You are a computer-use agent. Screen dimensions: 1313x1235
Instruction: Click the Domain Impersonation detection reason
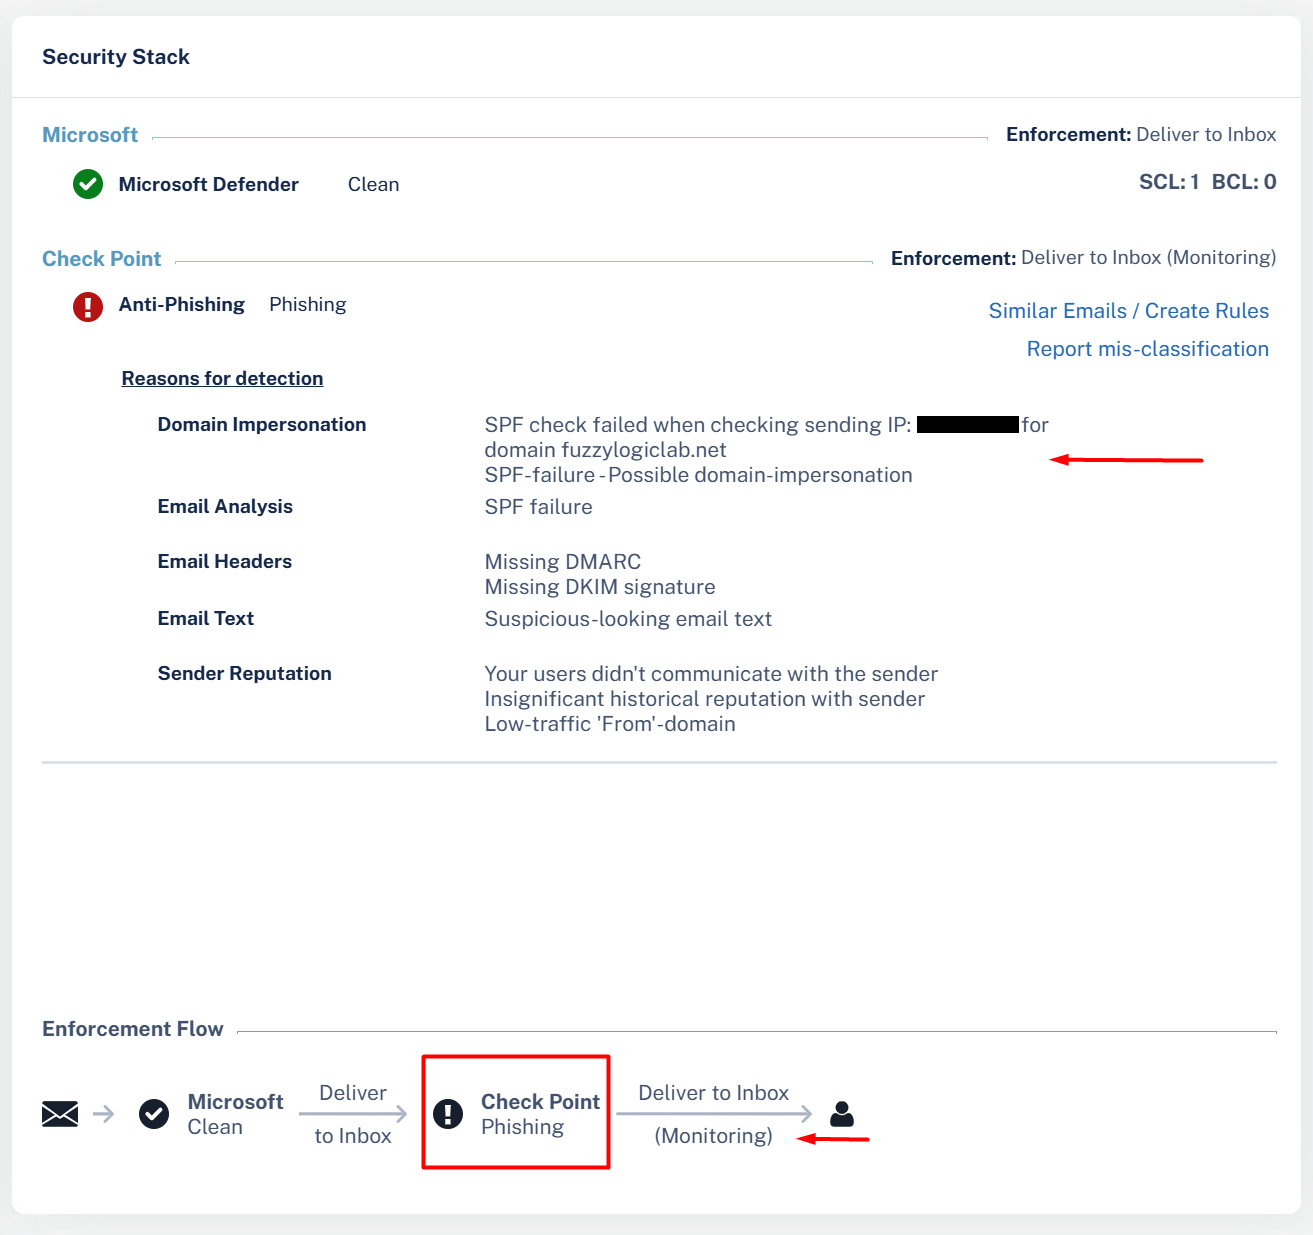click(261, 424)
